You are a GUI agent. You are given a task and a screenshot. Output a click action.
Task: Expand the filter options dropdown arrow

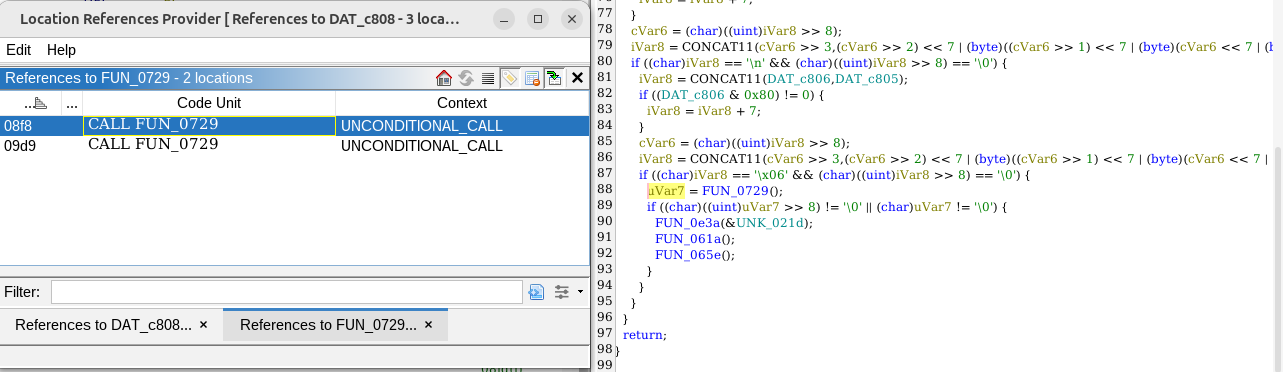click(x=579, y=292)
